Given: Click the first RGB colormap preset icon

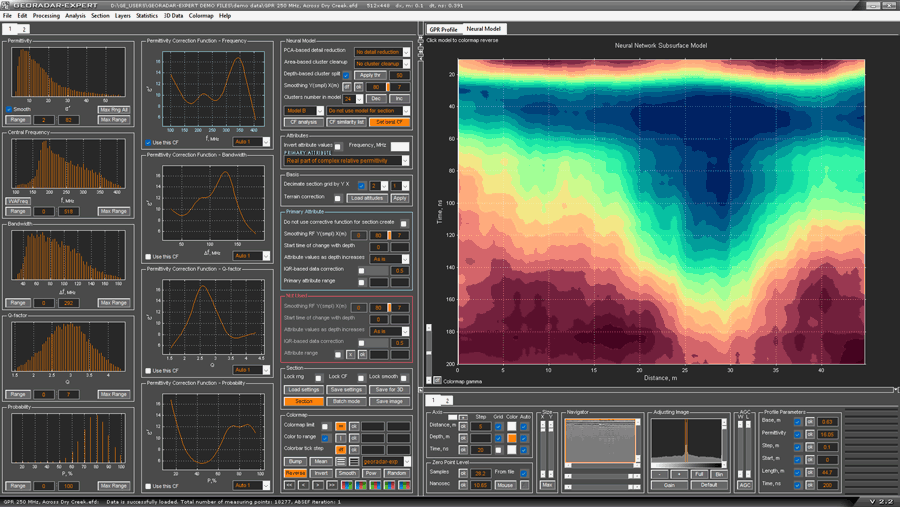Looking at the screenshot, I should [346, 485].
